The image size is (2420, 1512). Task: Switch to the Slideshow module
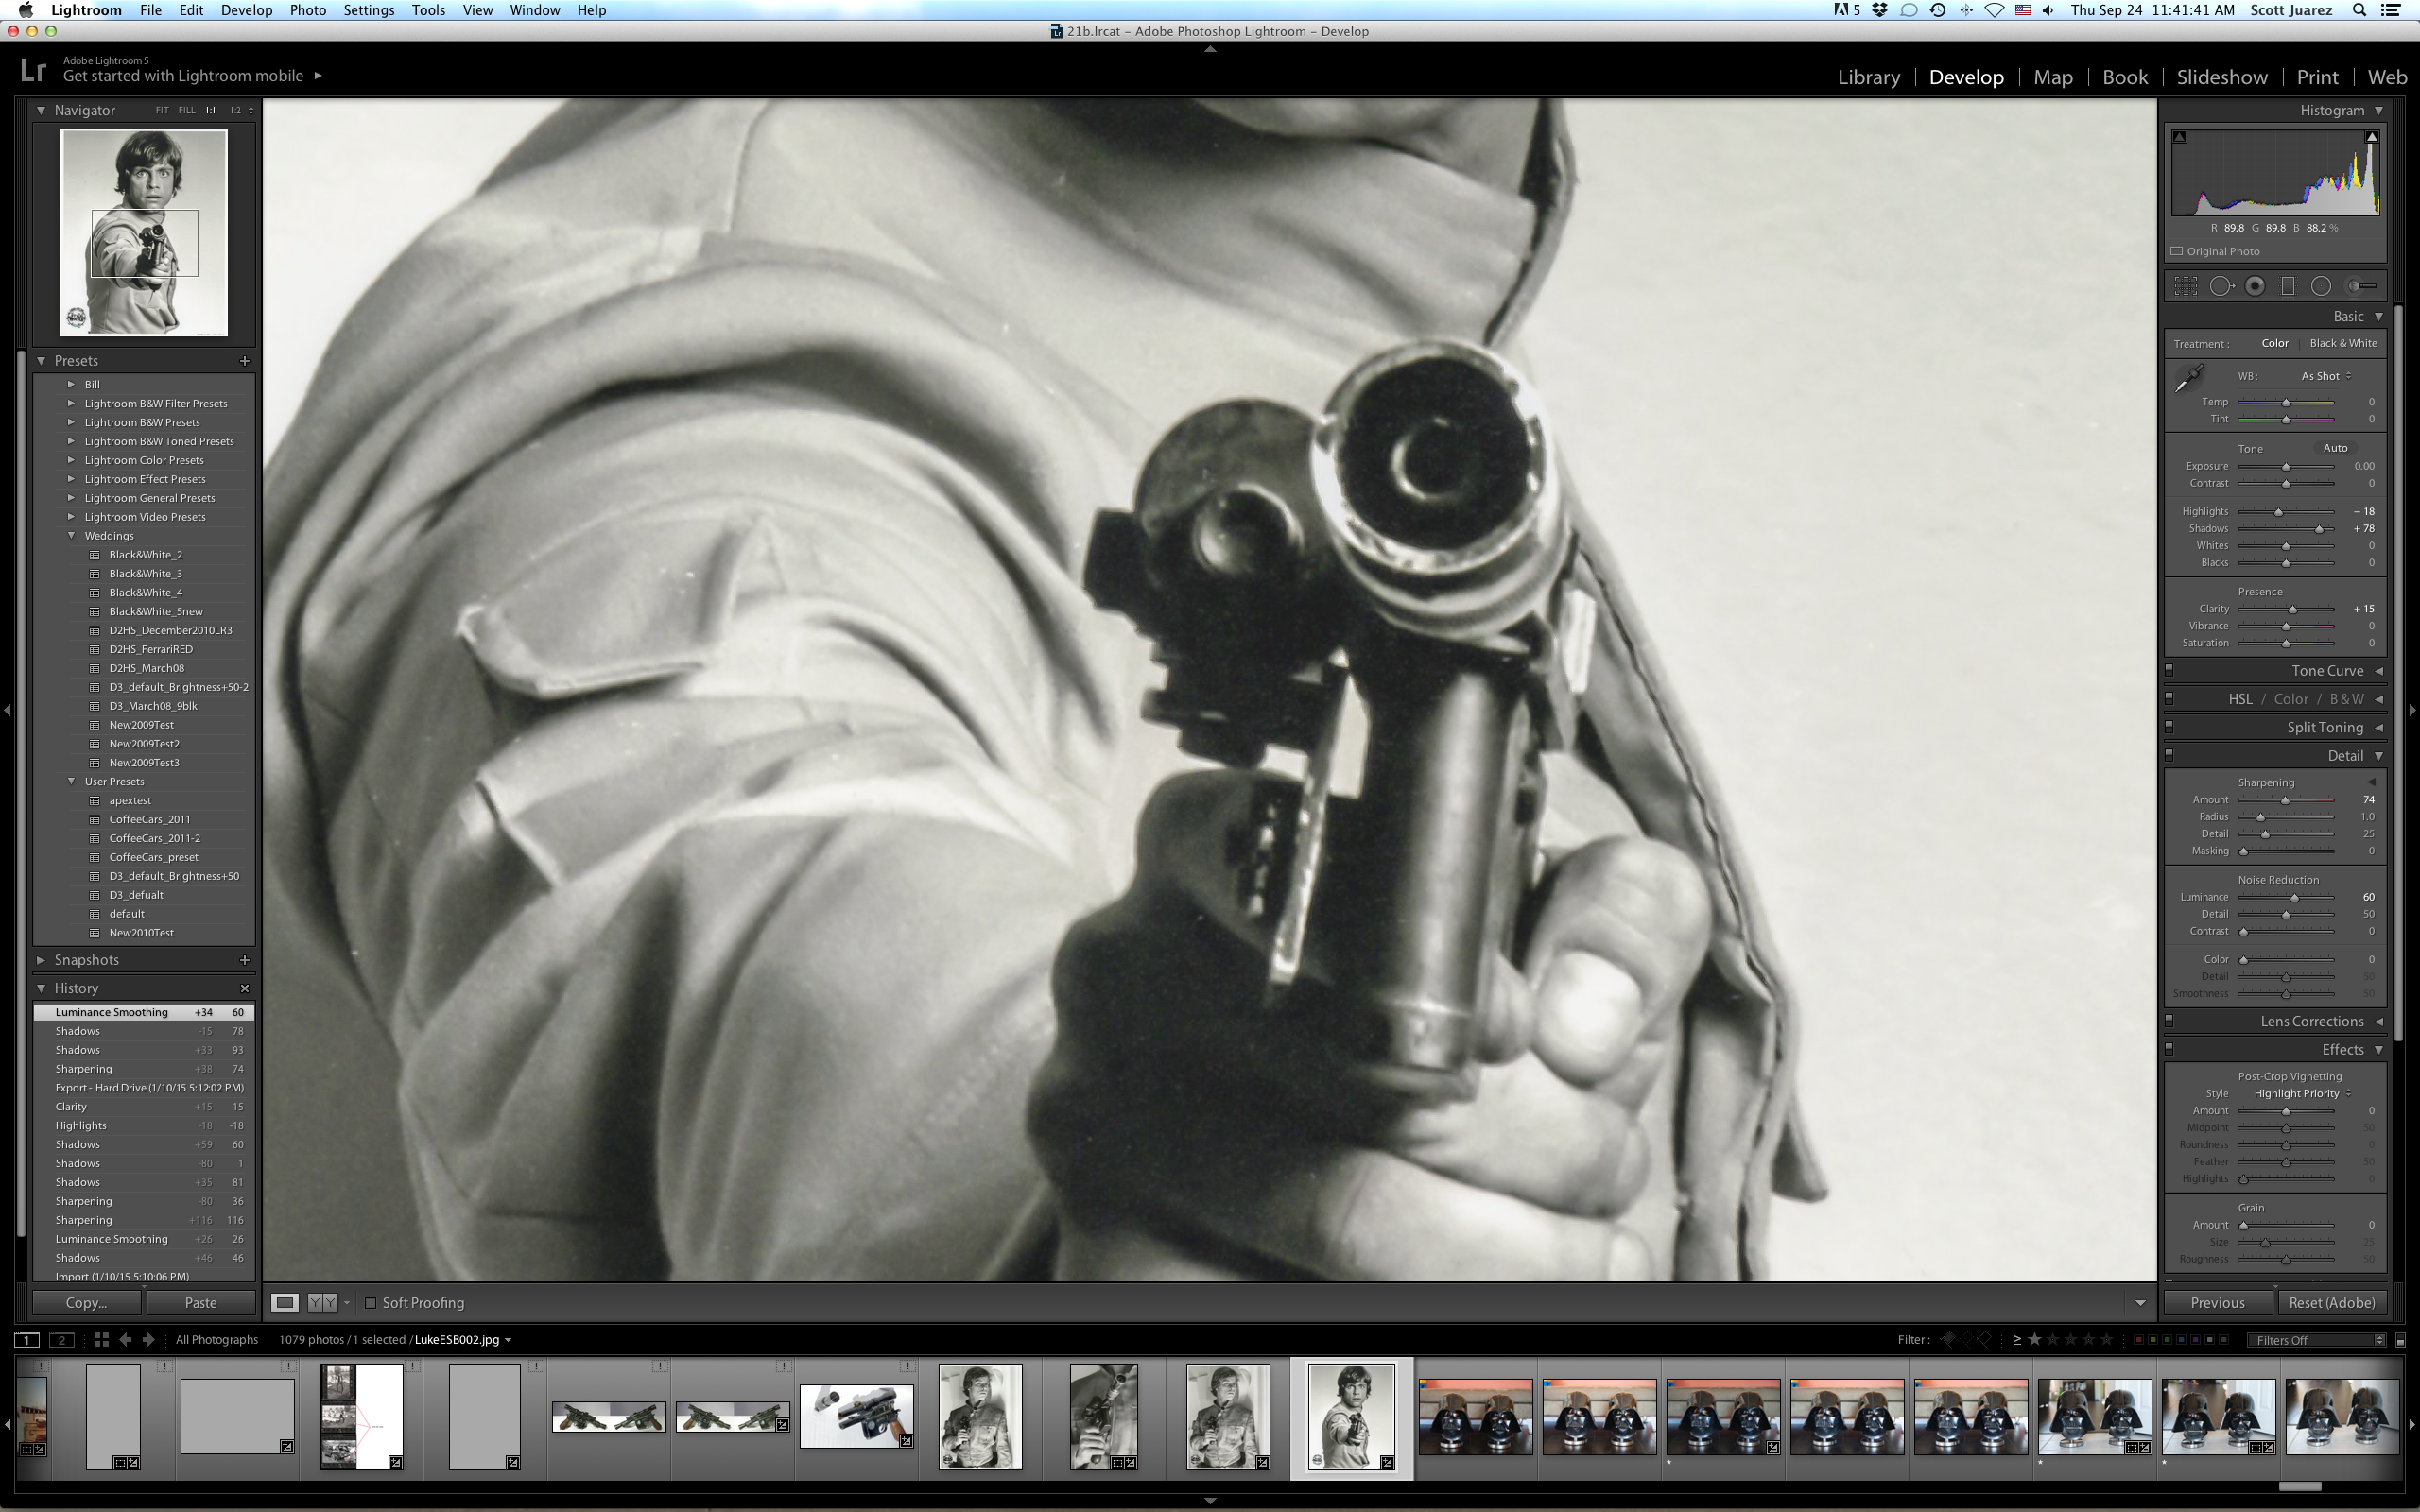tap(2222, 77)
